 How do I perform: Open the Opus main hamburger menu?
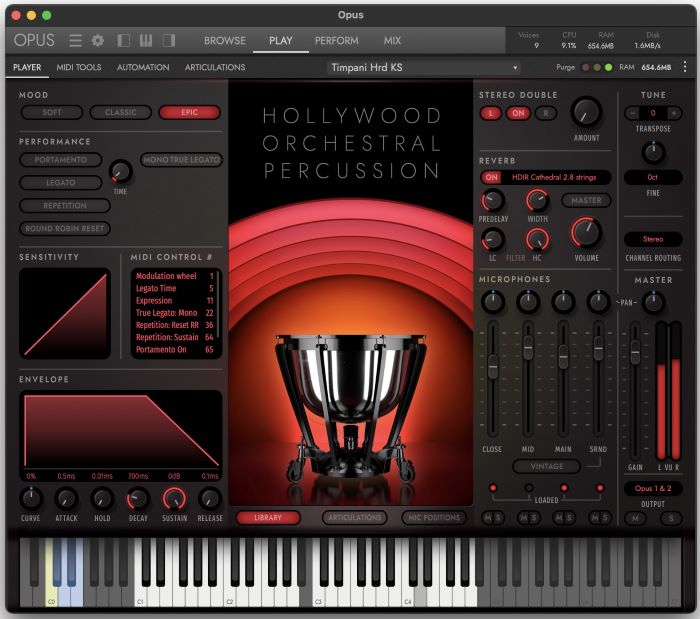75,41
